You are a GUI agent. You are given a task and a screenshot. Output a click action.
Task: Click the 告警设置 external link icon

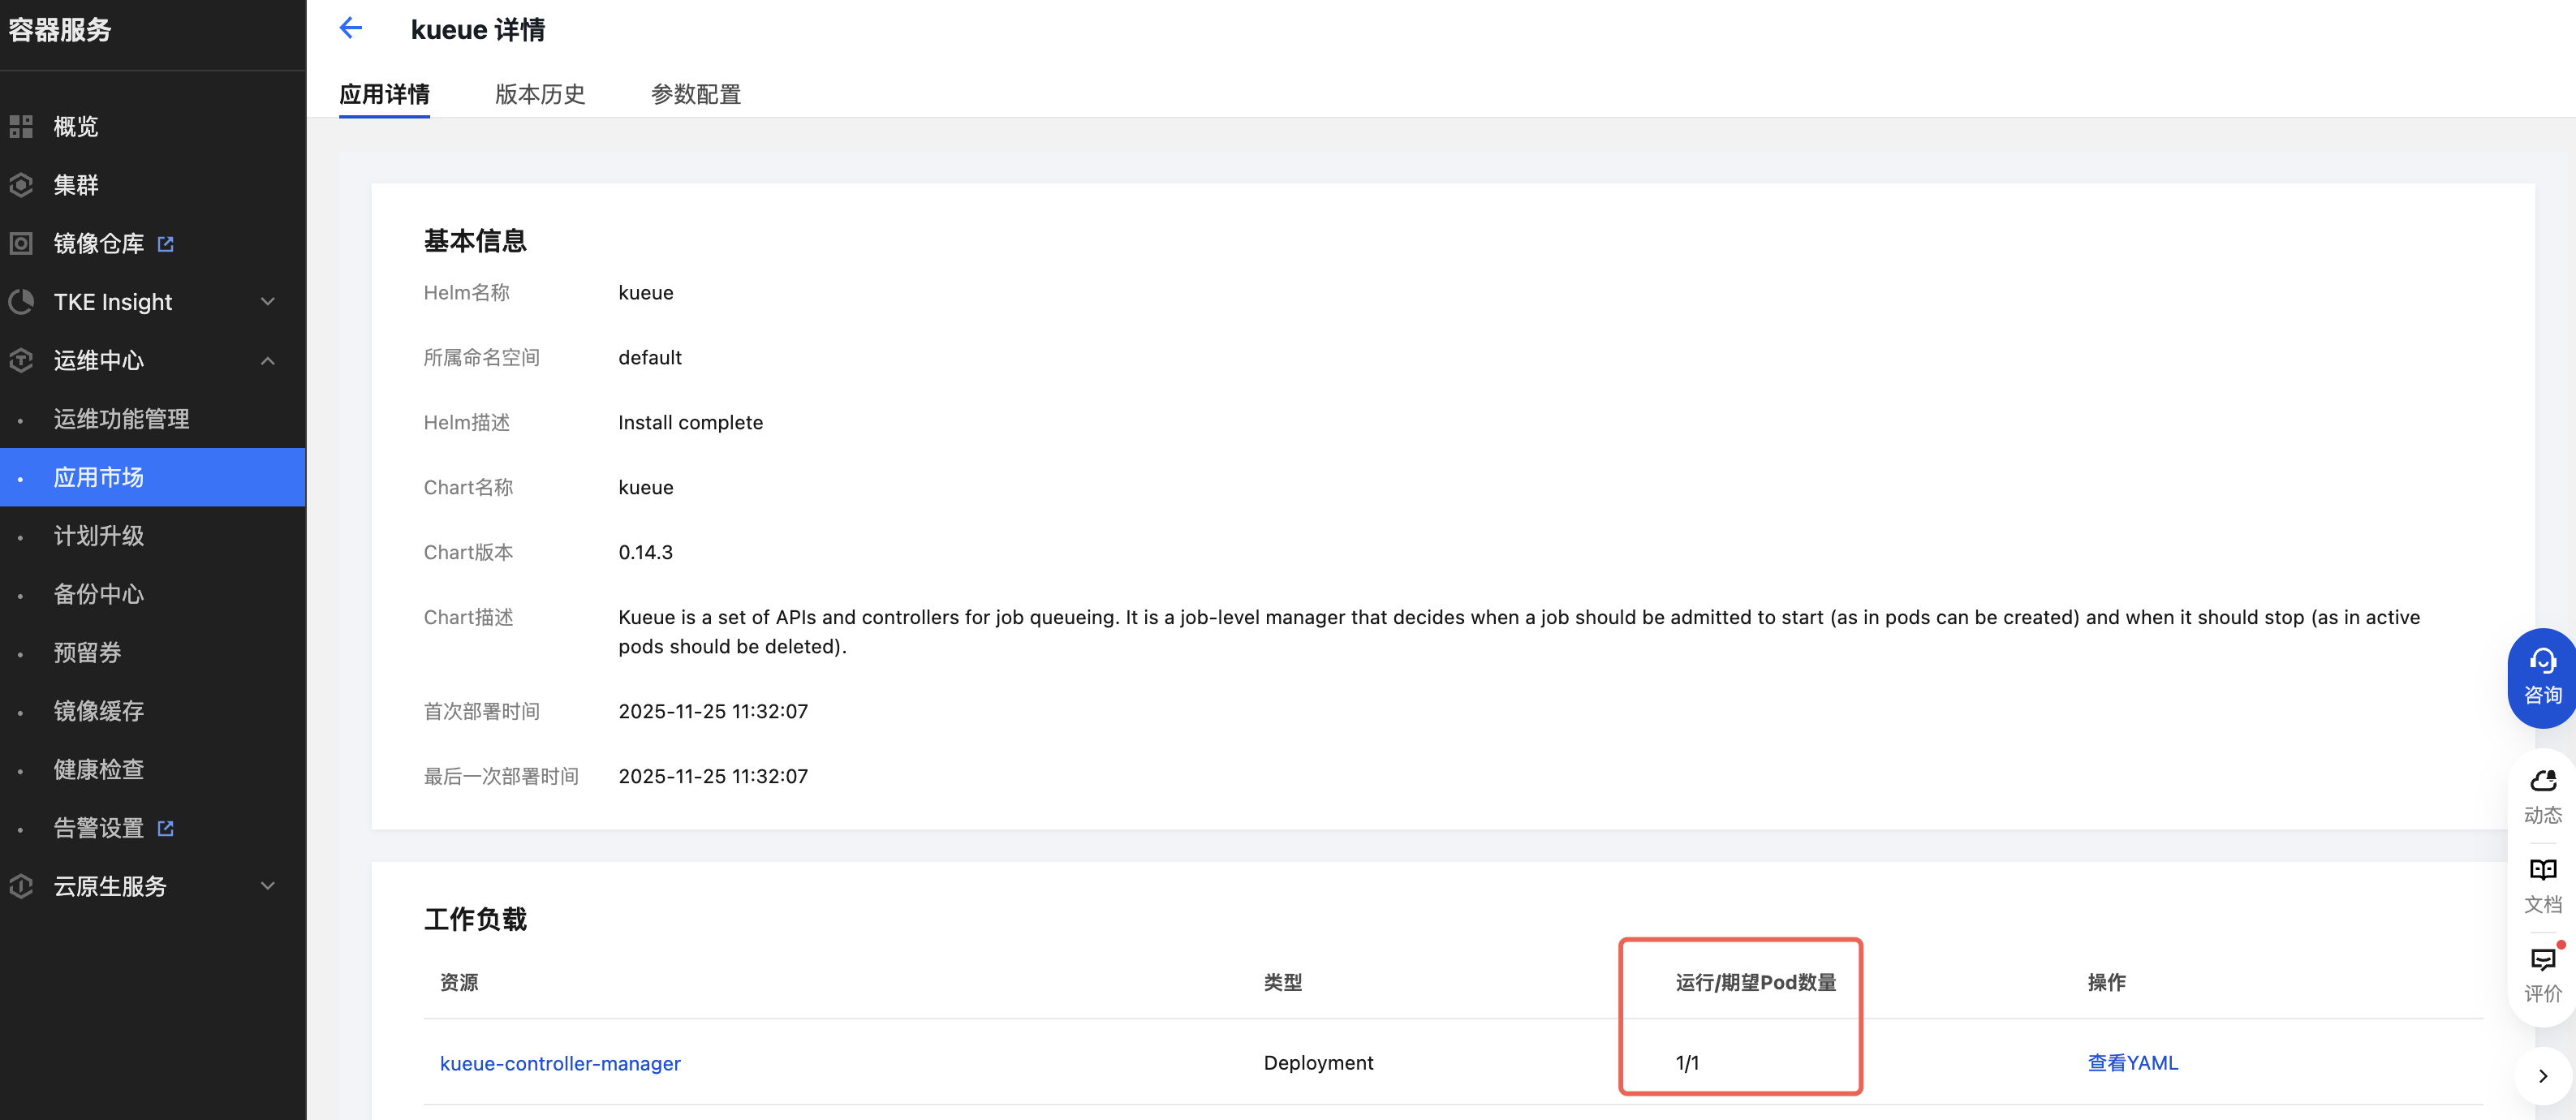click(166, 828)
